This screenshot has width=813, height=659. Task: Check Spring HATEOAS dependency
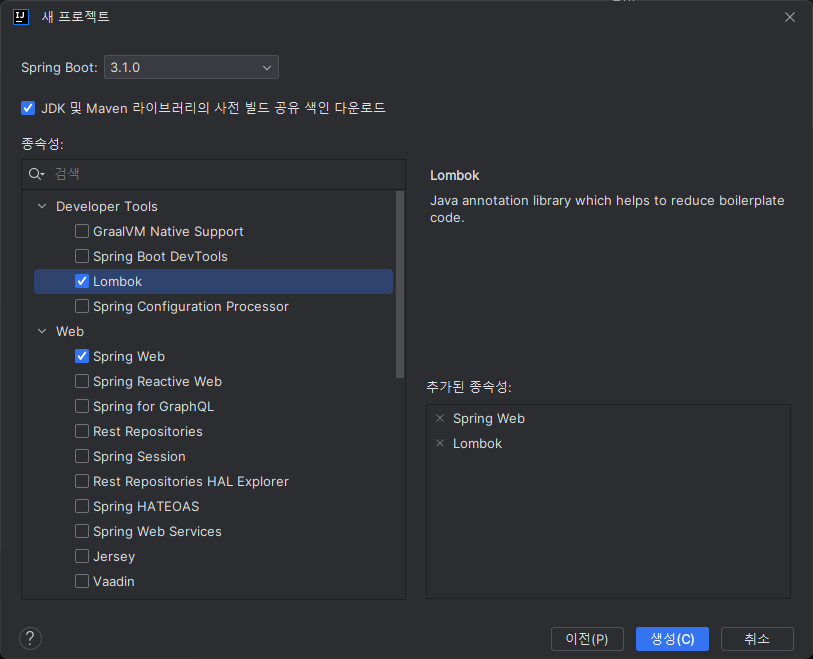82,506
